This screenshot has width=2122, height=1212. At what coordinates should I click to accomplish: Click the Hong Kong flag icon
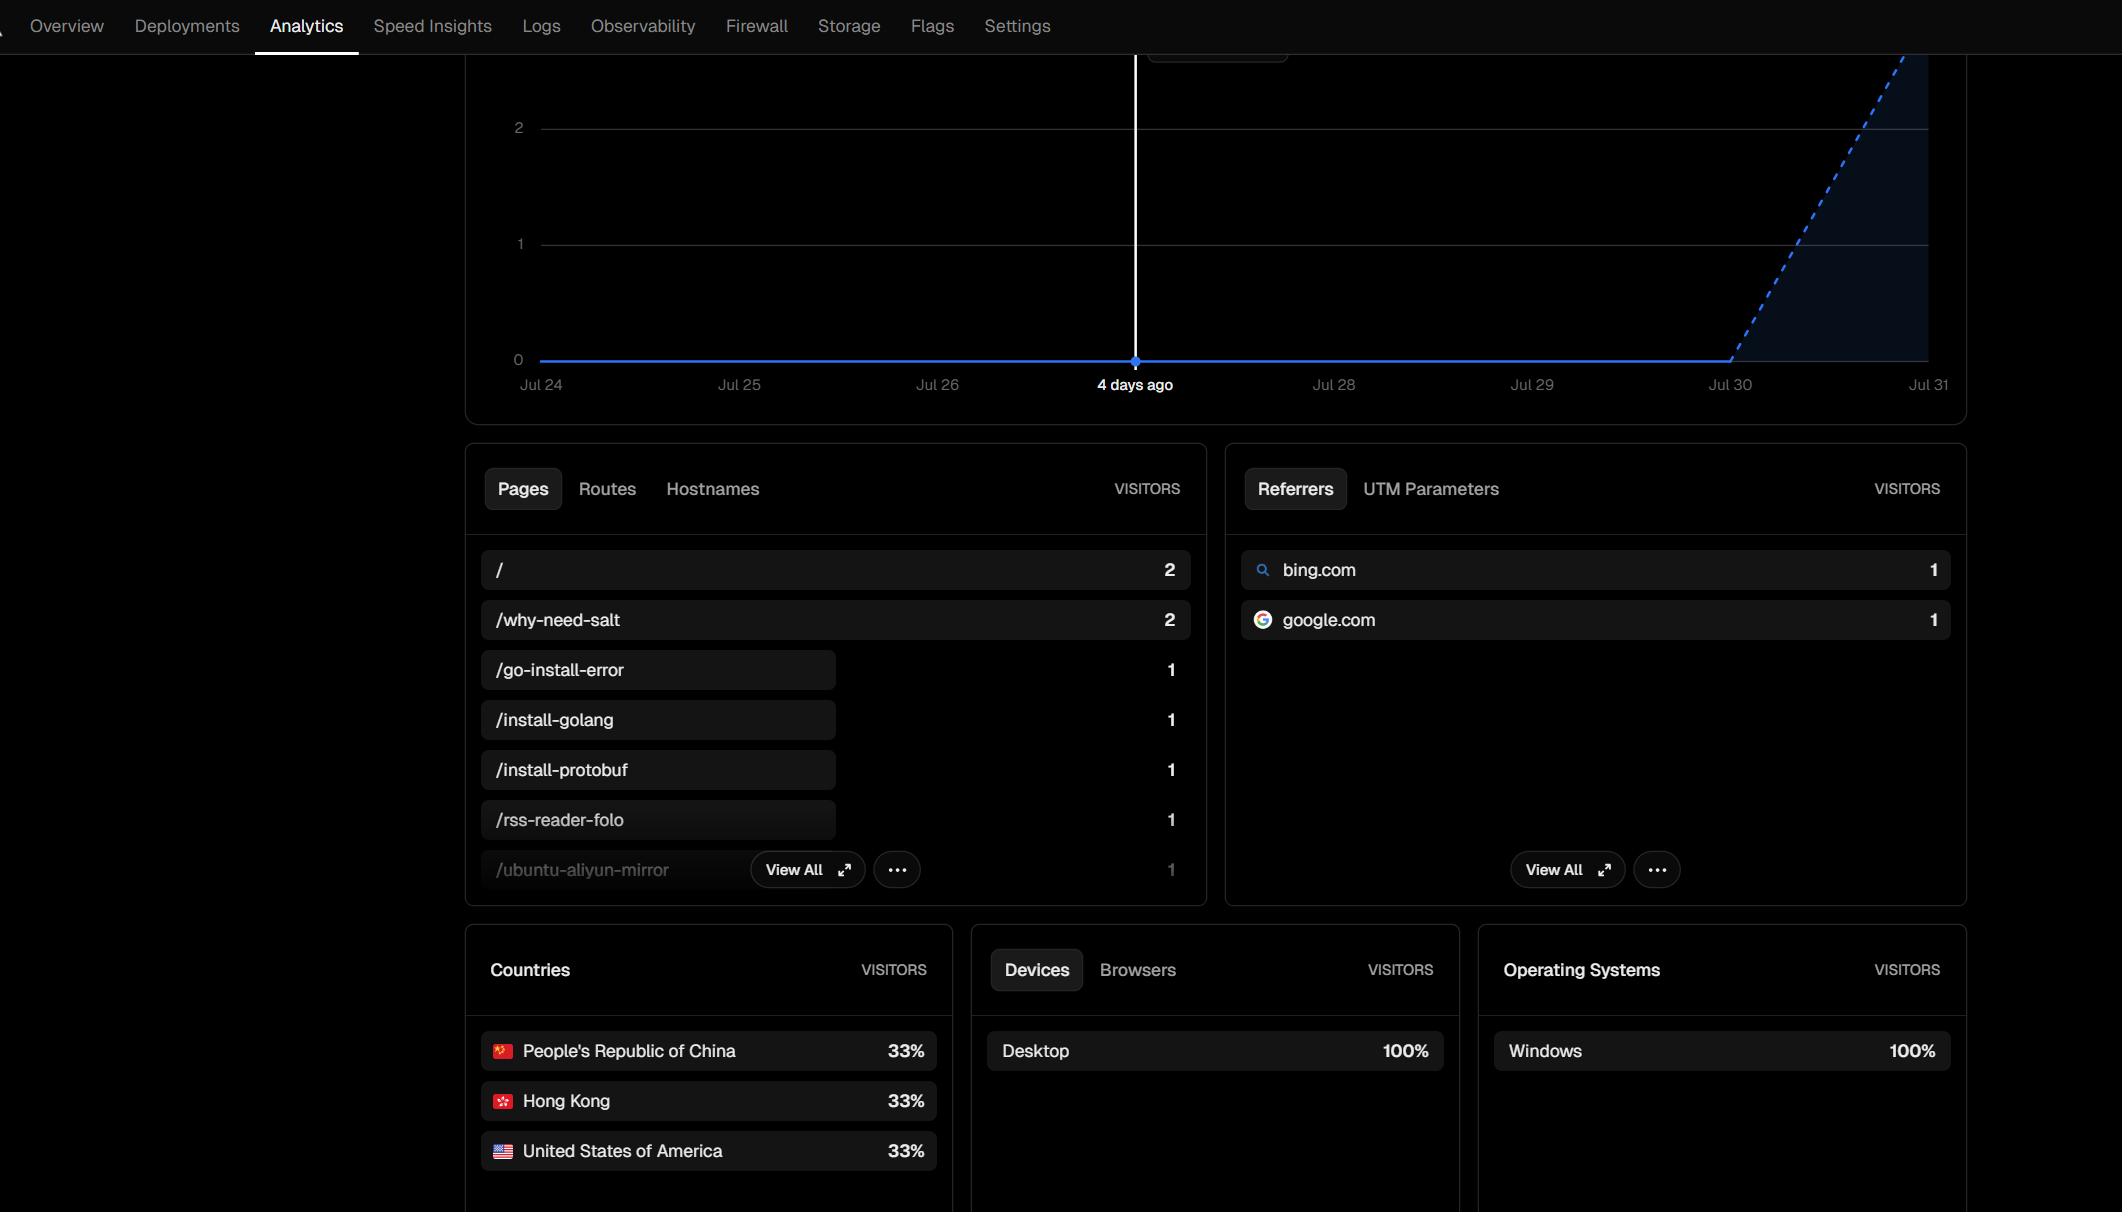pyautogui.click(x=503, y=1101)
